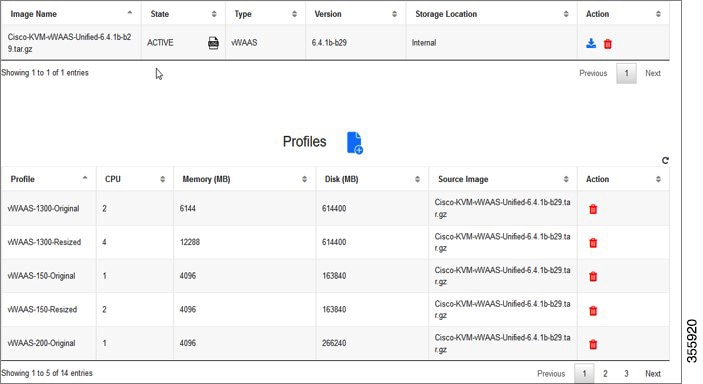Refresh the Profiles table

tap(665, 160)
